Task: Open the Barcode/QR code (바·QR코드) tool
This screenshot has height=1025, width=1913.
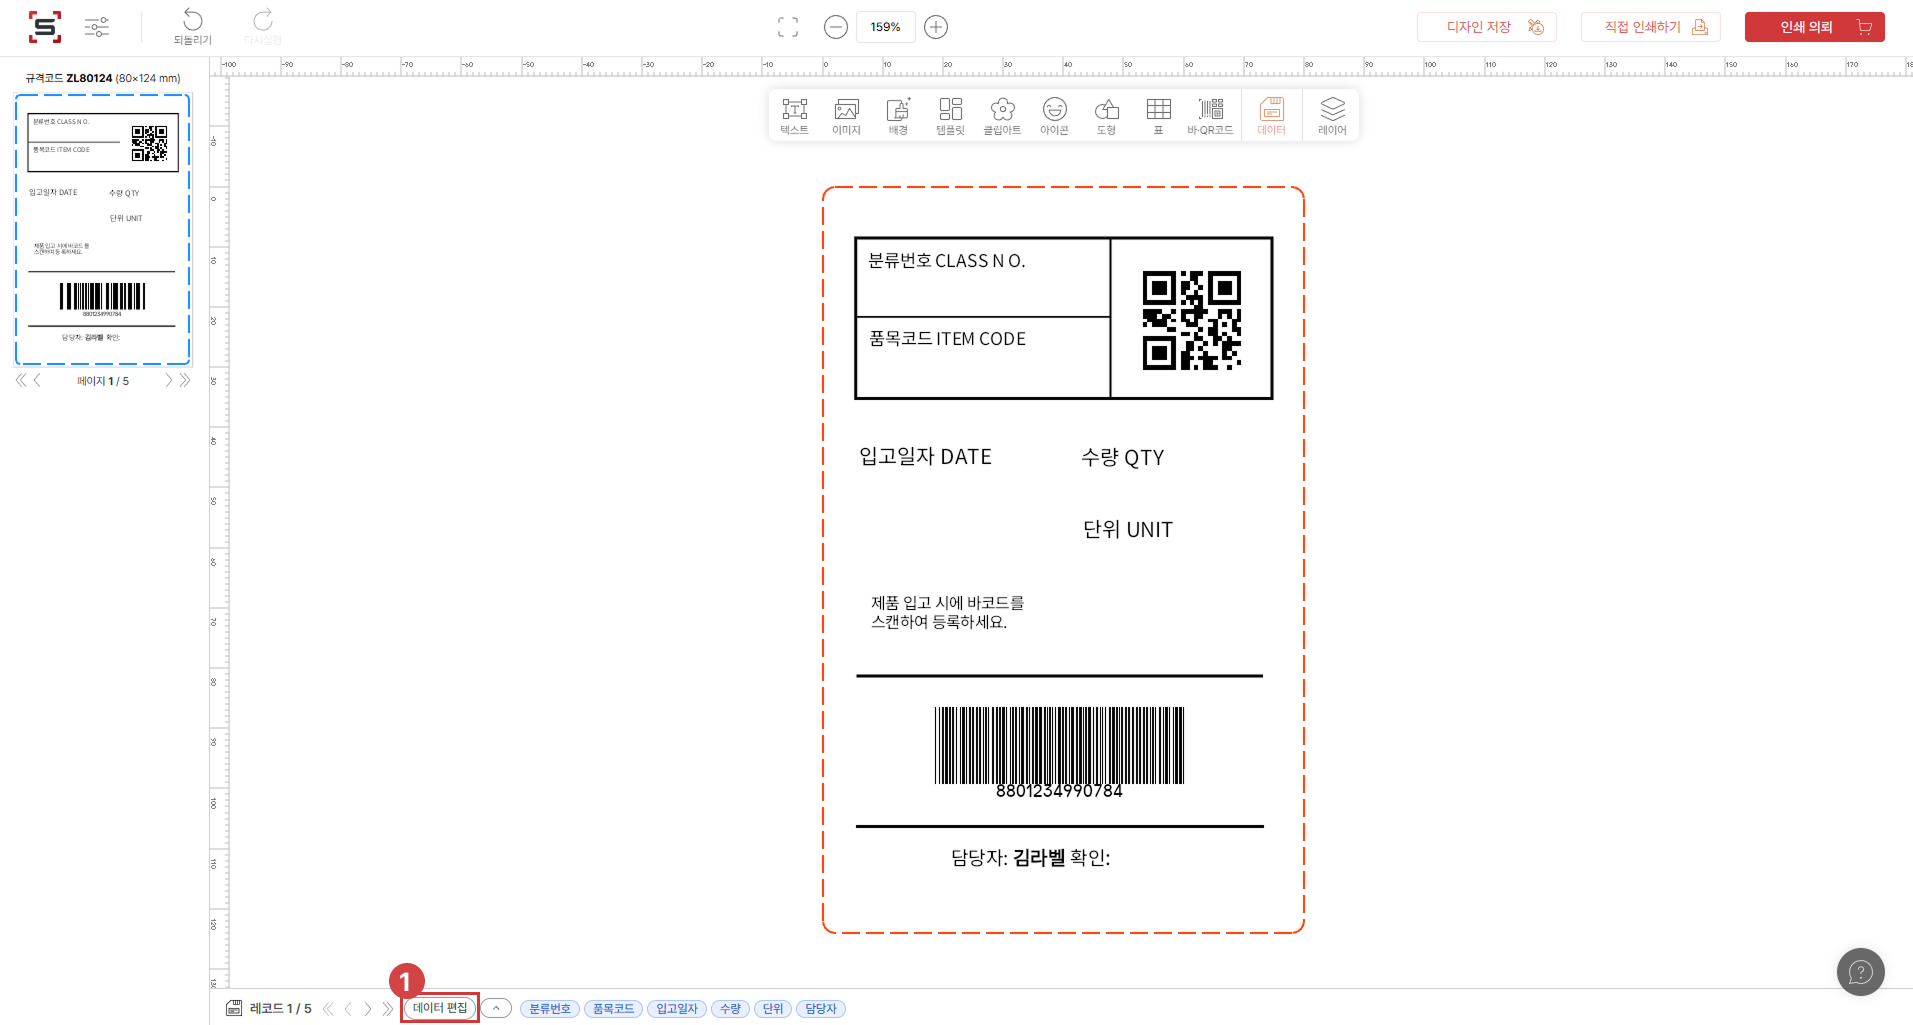Action: click(x=1210, y=116)
